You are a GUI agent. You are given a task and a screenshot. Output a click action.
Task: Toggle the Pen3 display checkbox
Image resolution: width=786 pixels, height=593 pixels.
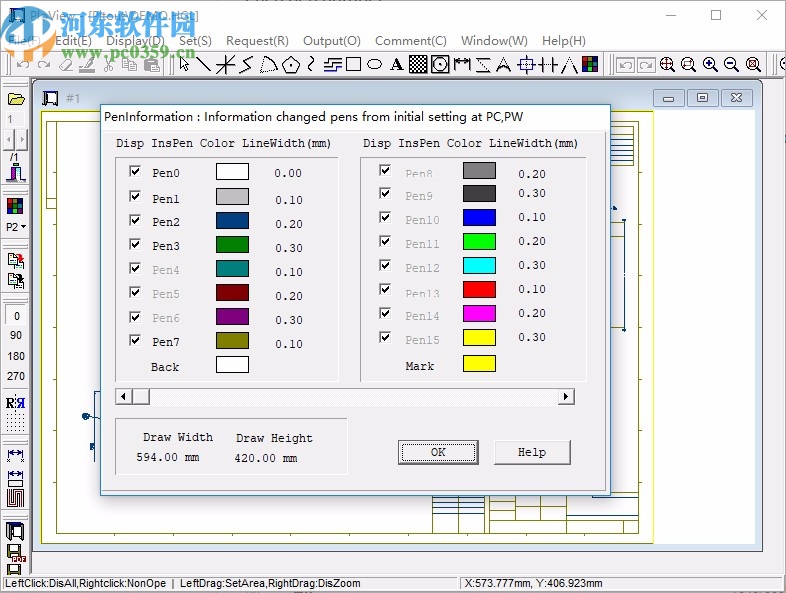point(135,244)
